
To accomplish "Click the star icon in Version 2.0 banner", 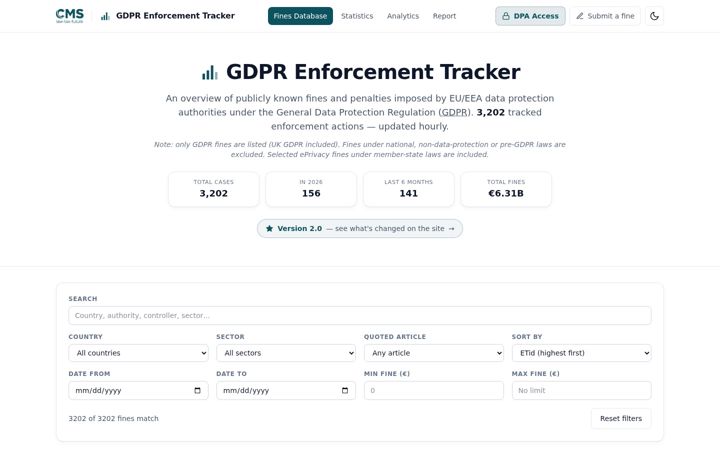I will click(x=270, y=228).
